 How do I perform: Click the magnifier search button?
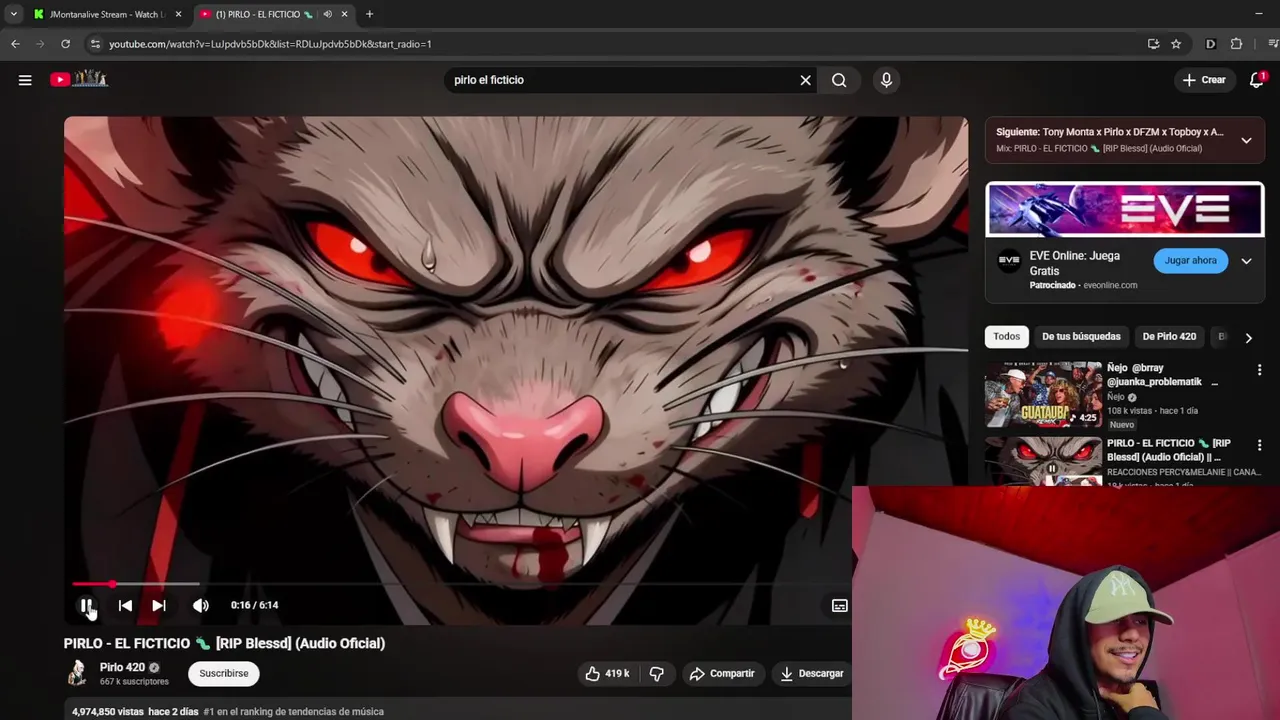pos(839,80)
